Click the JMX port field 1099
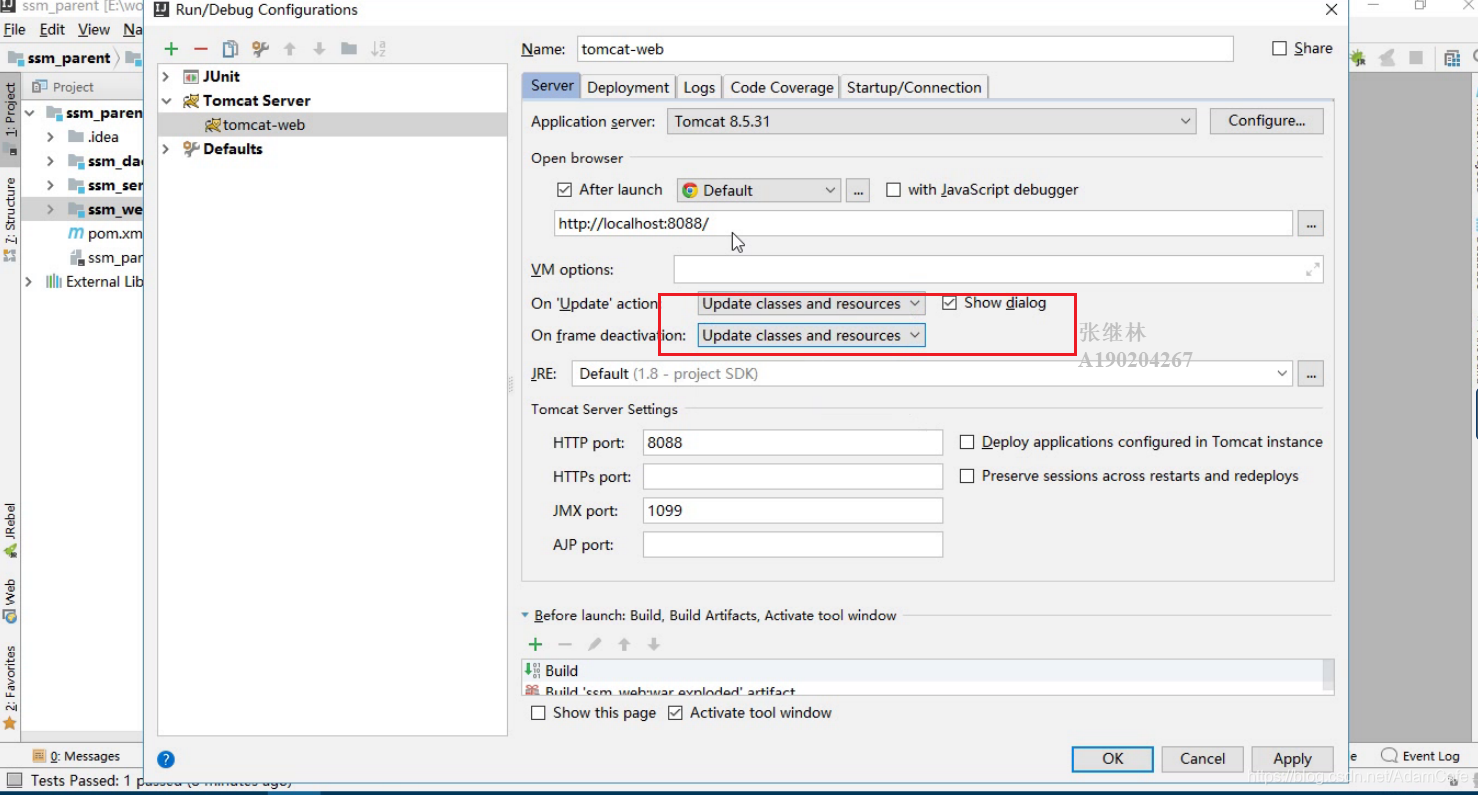Image resolution: width=1478 pixels, height=795 pixels. coord(793,510)
